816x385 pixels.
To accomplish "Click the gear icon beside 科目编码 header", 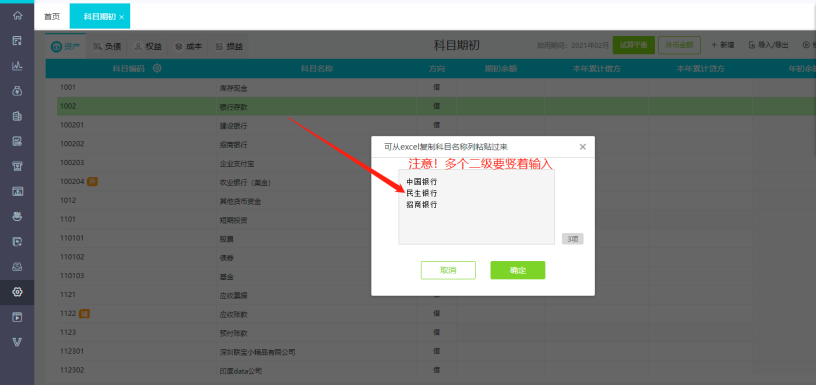I will pos(157,68).
